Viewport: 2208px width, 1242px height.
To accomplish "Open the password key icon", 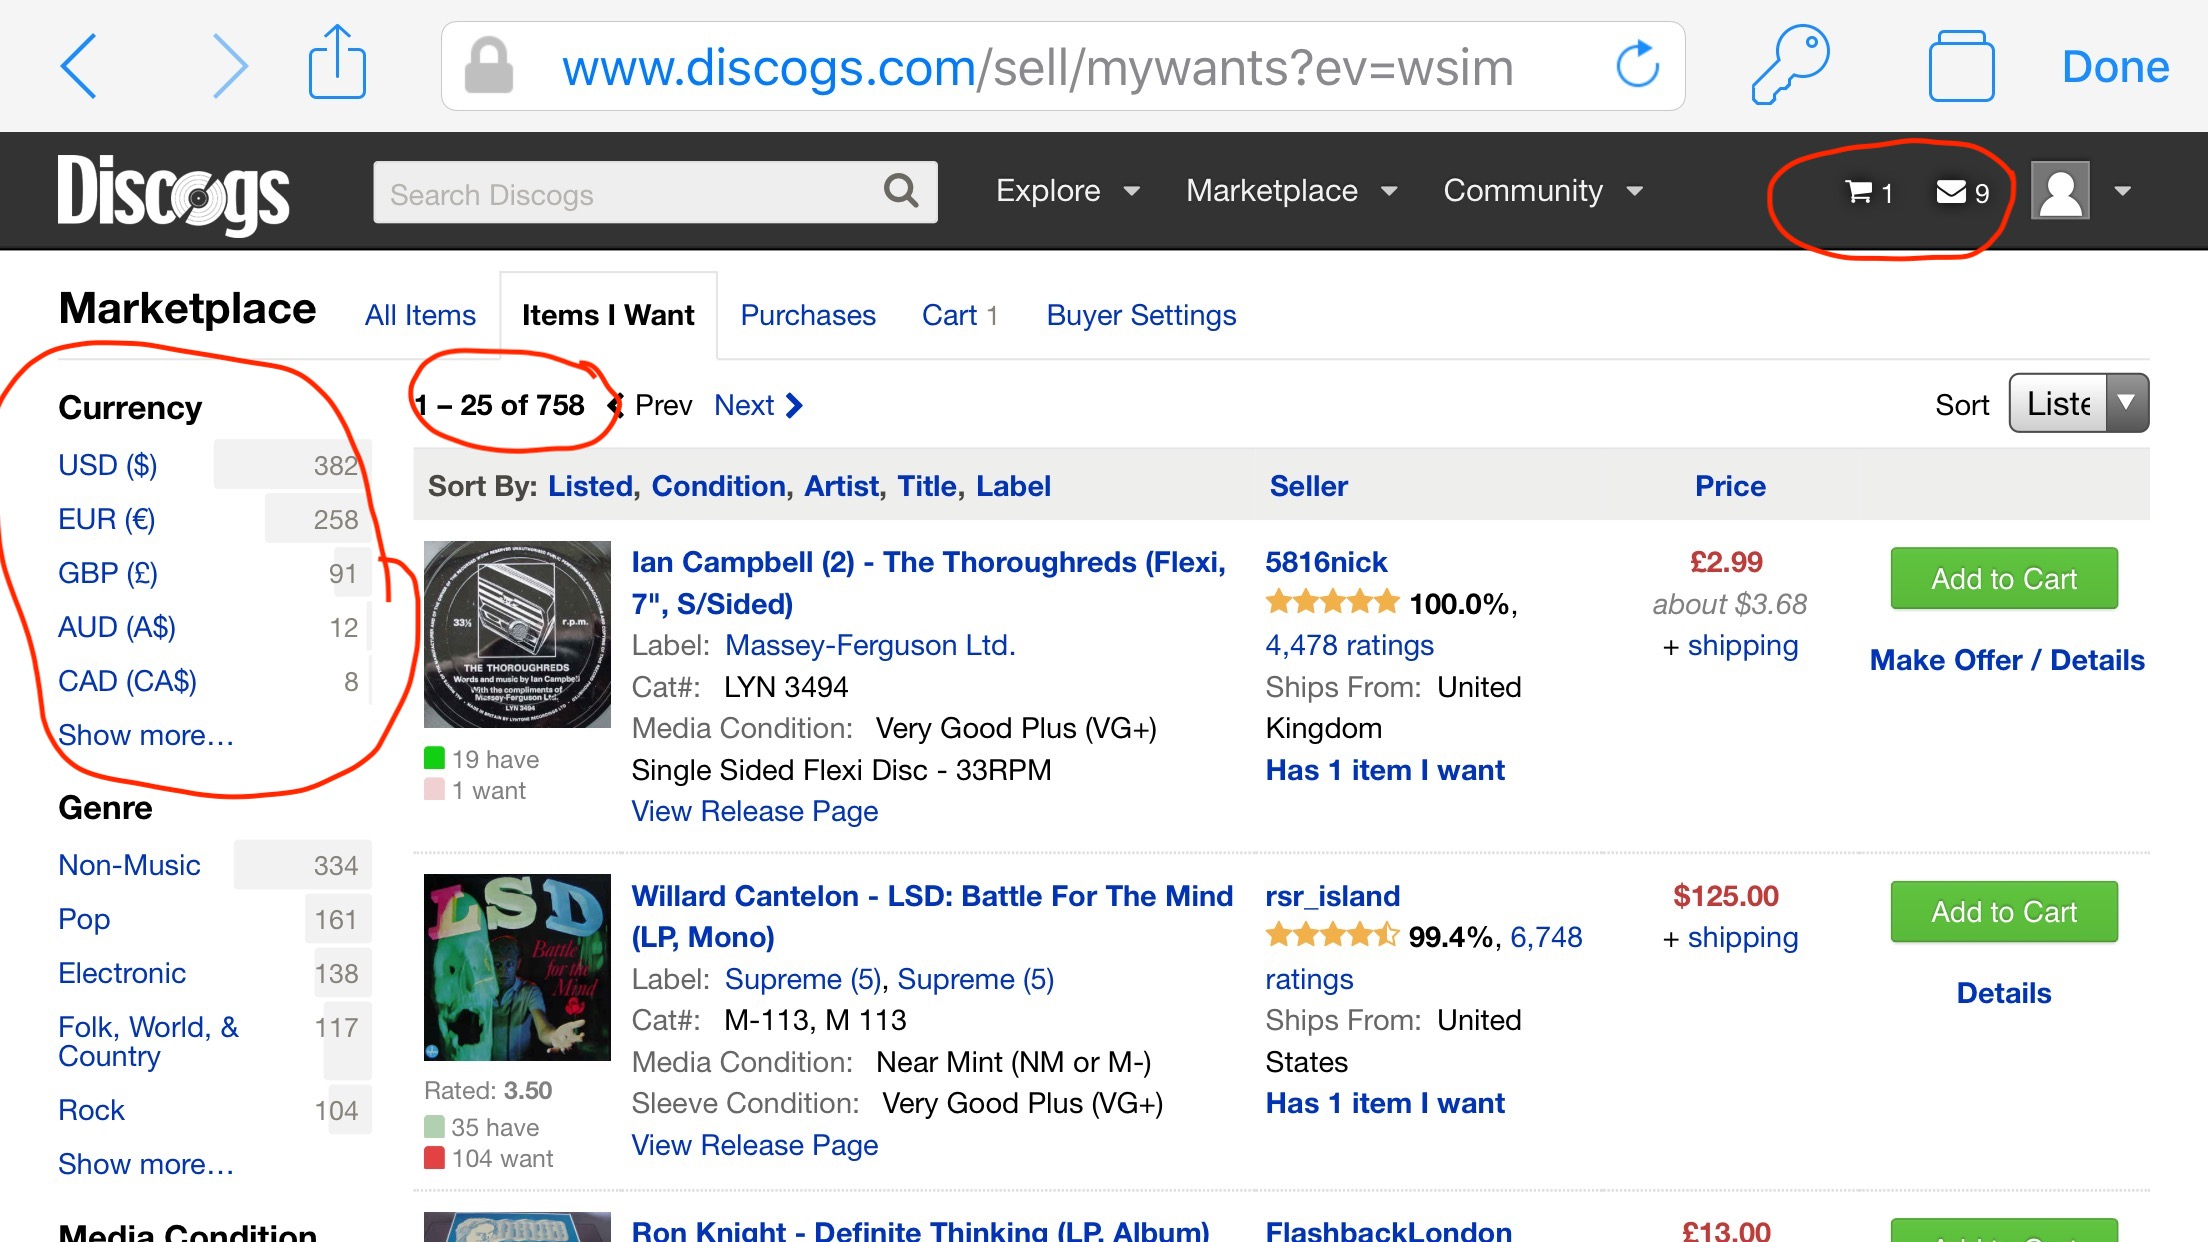I will pyautogui.click(x=1790, y=65).
